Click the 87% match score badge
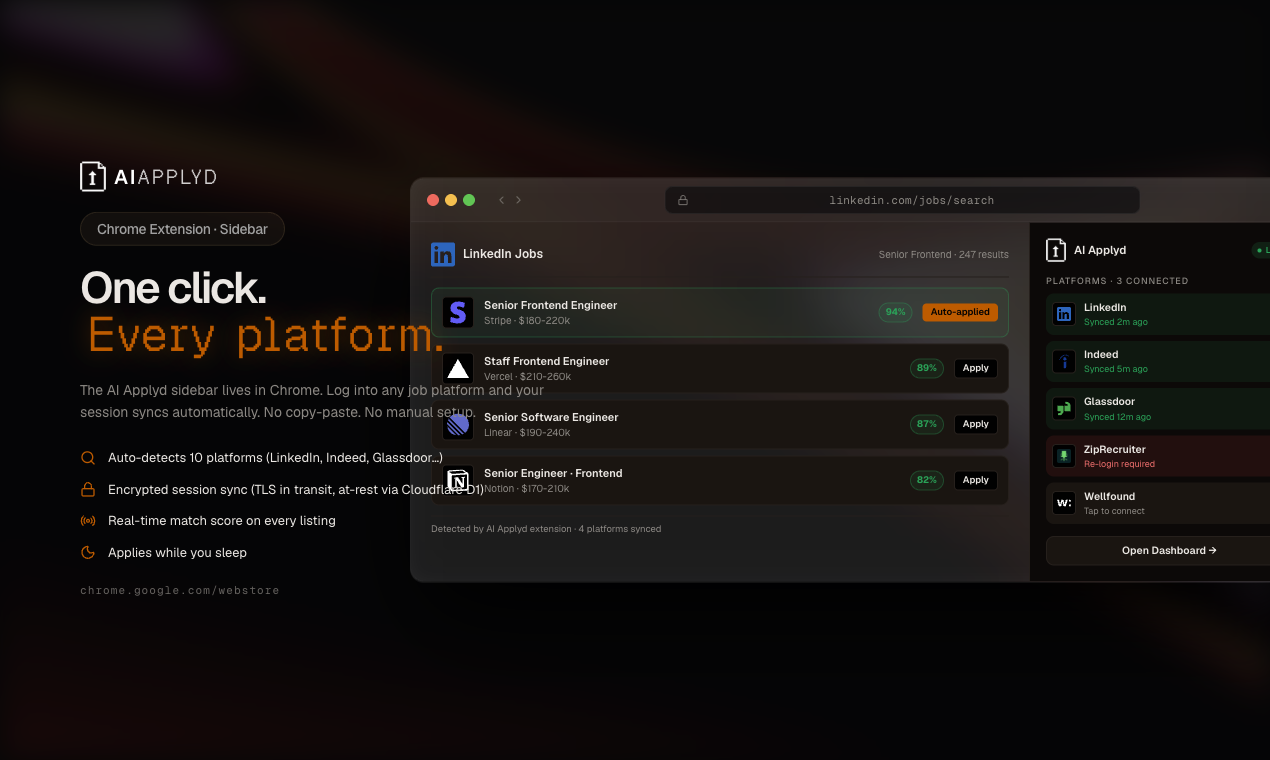This screenshot has height=760, width=1270. point(927,424)
